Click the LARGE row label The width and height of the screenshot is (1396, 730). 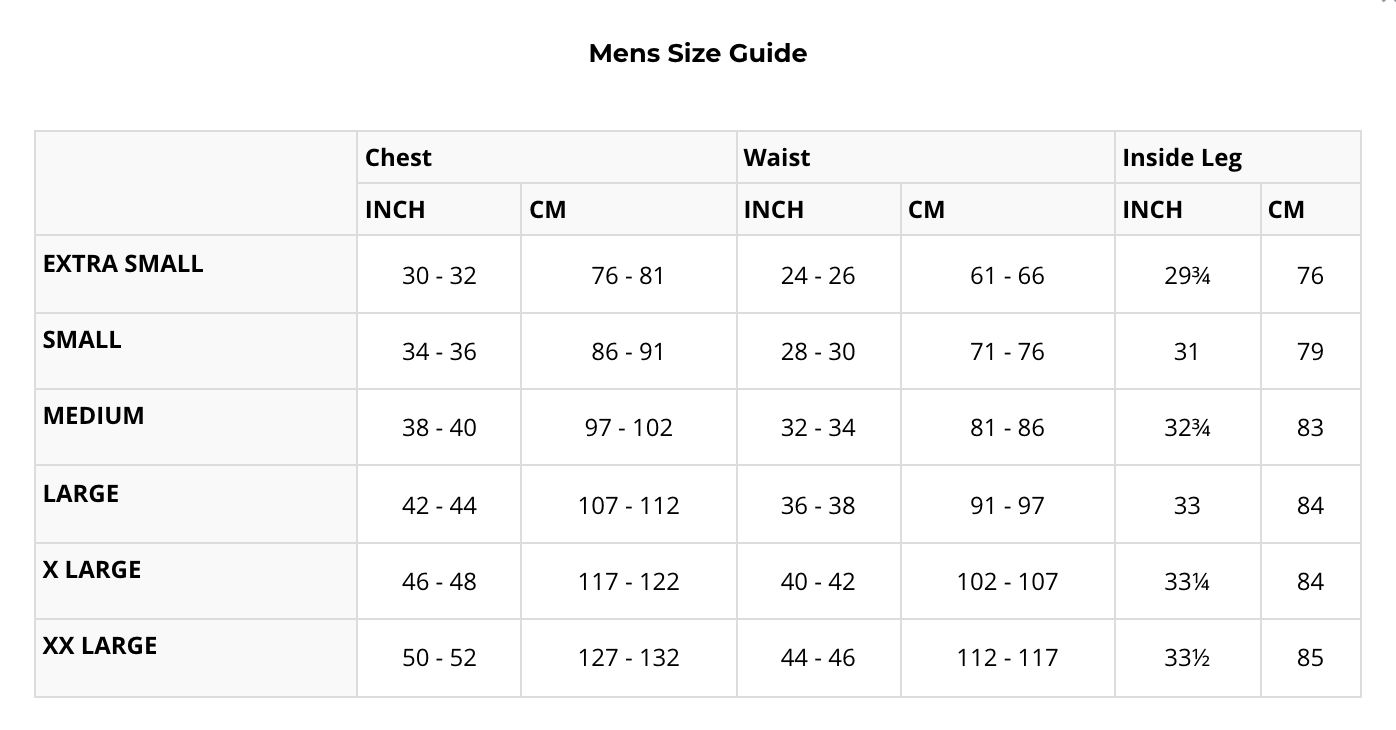(81, 494)
